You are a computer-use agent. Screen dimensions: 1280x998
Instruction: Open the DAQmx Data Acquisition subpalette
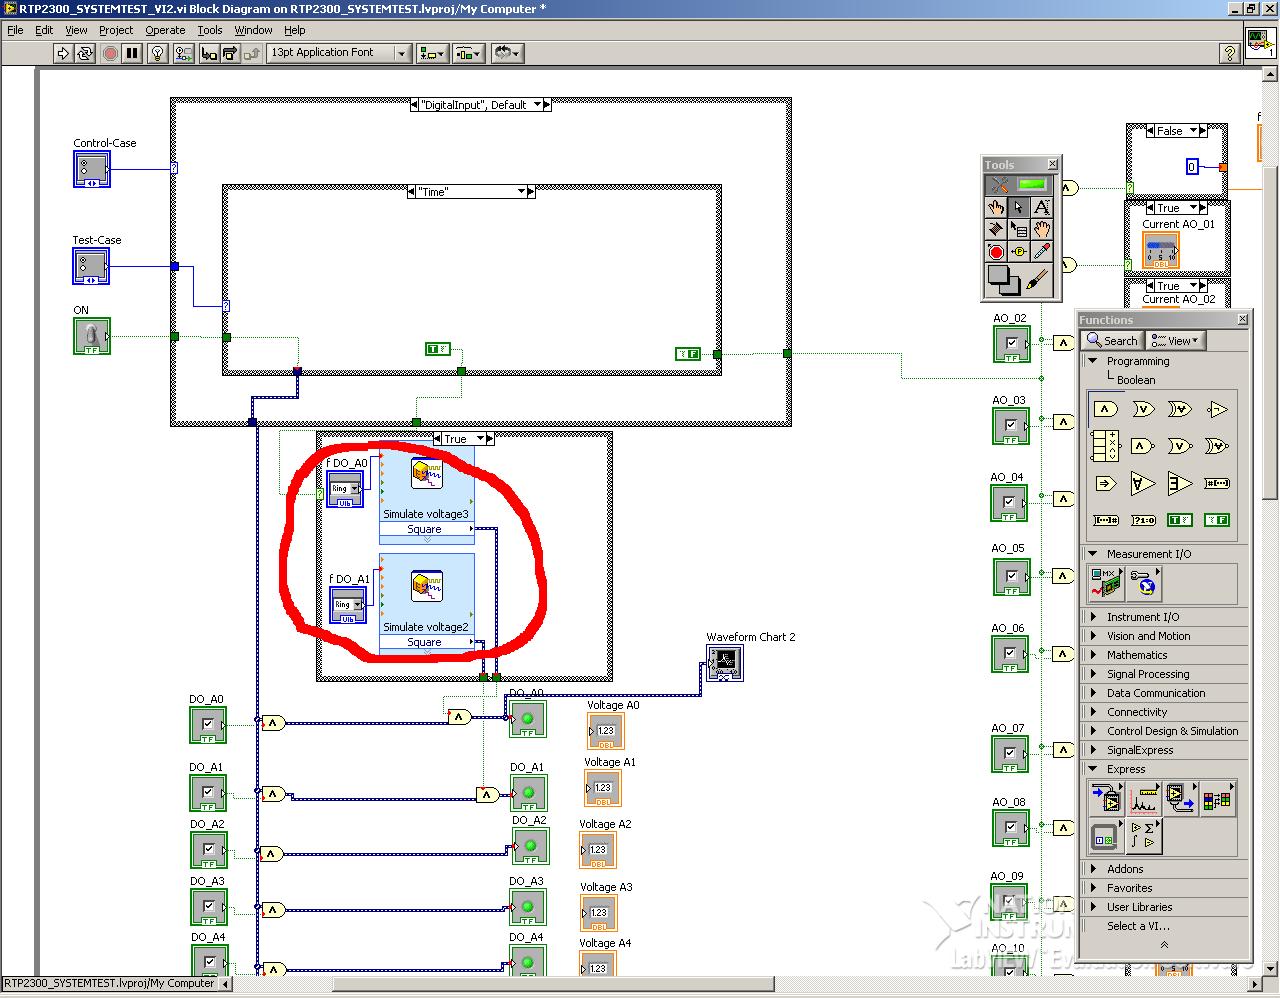click(x=1105, y=583)
